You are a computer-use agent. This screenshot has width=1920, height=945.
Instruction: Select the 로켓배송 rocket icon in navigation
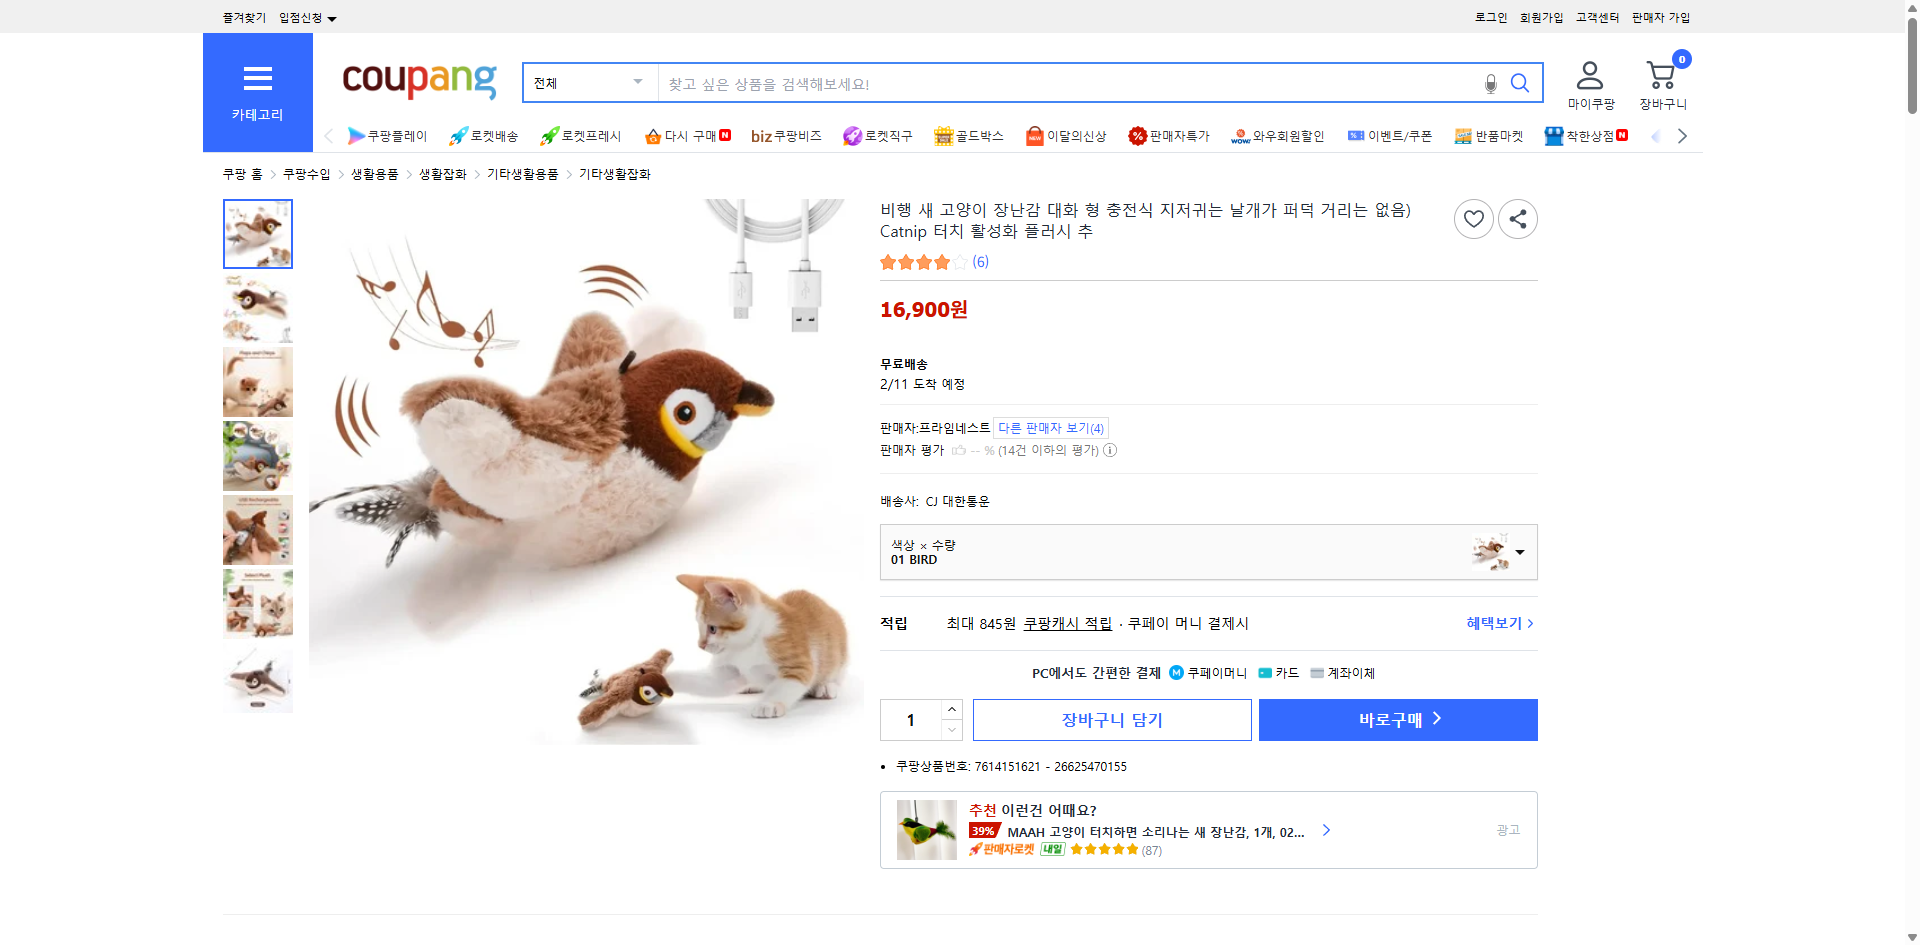coord(457,135)
